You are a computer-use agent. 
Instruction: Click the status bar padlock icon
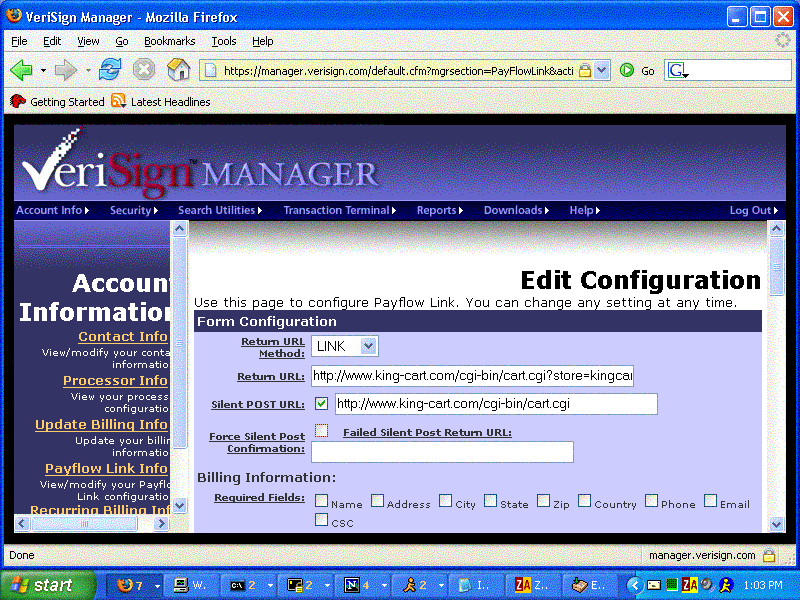(x=769, y=555)
